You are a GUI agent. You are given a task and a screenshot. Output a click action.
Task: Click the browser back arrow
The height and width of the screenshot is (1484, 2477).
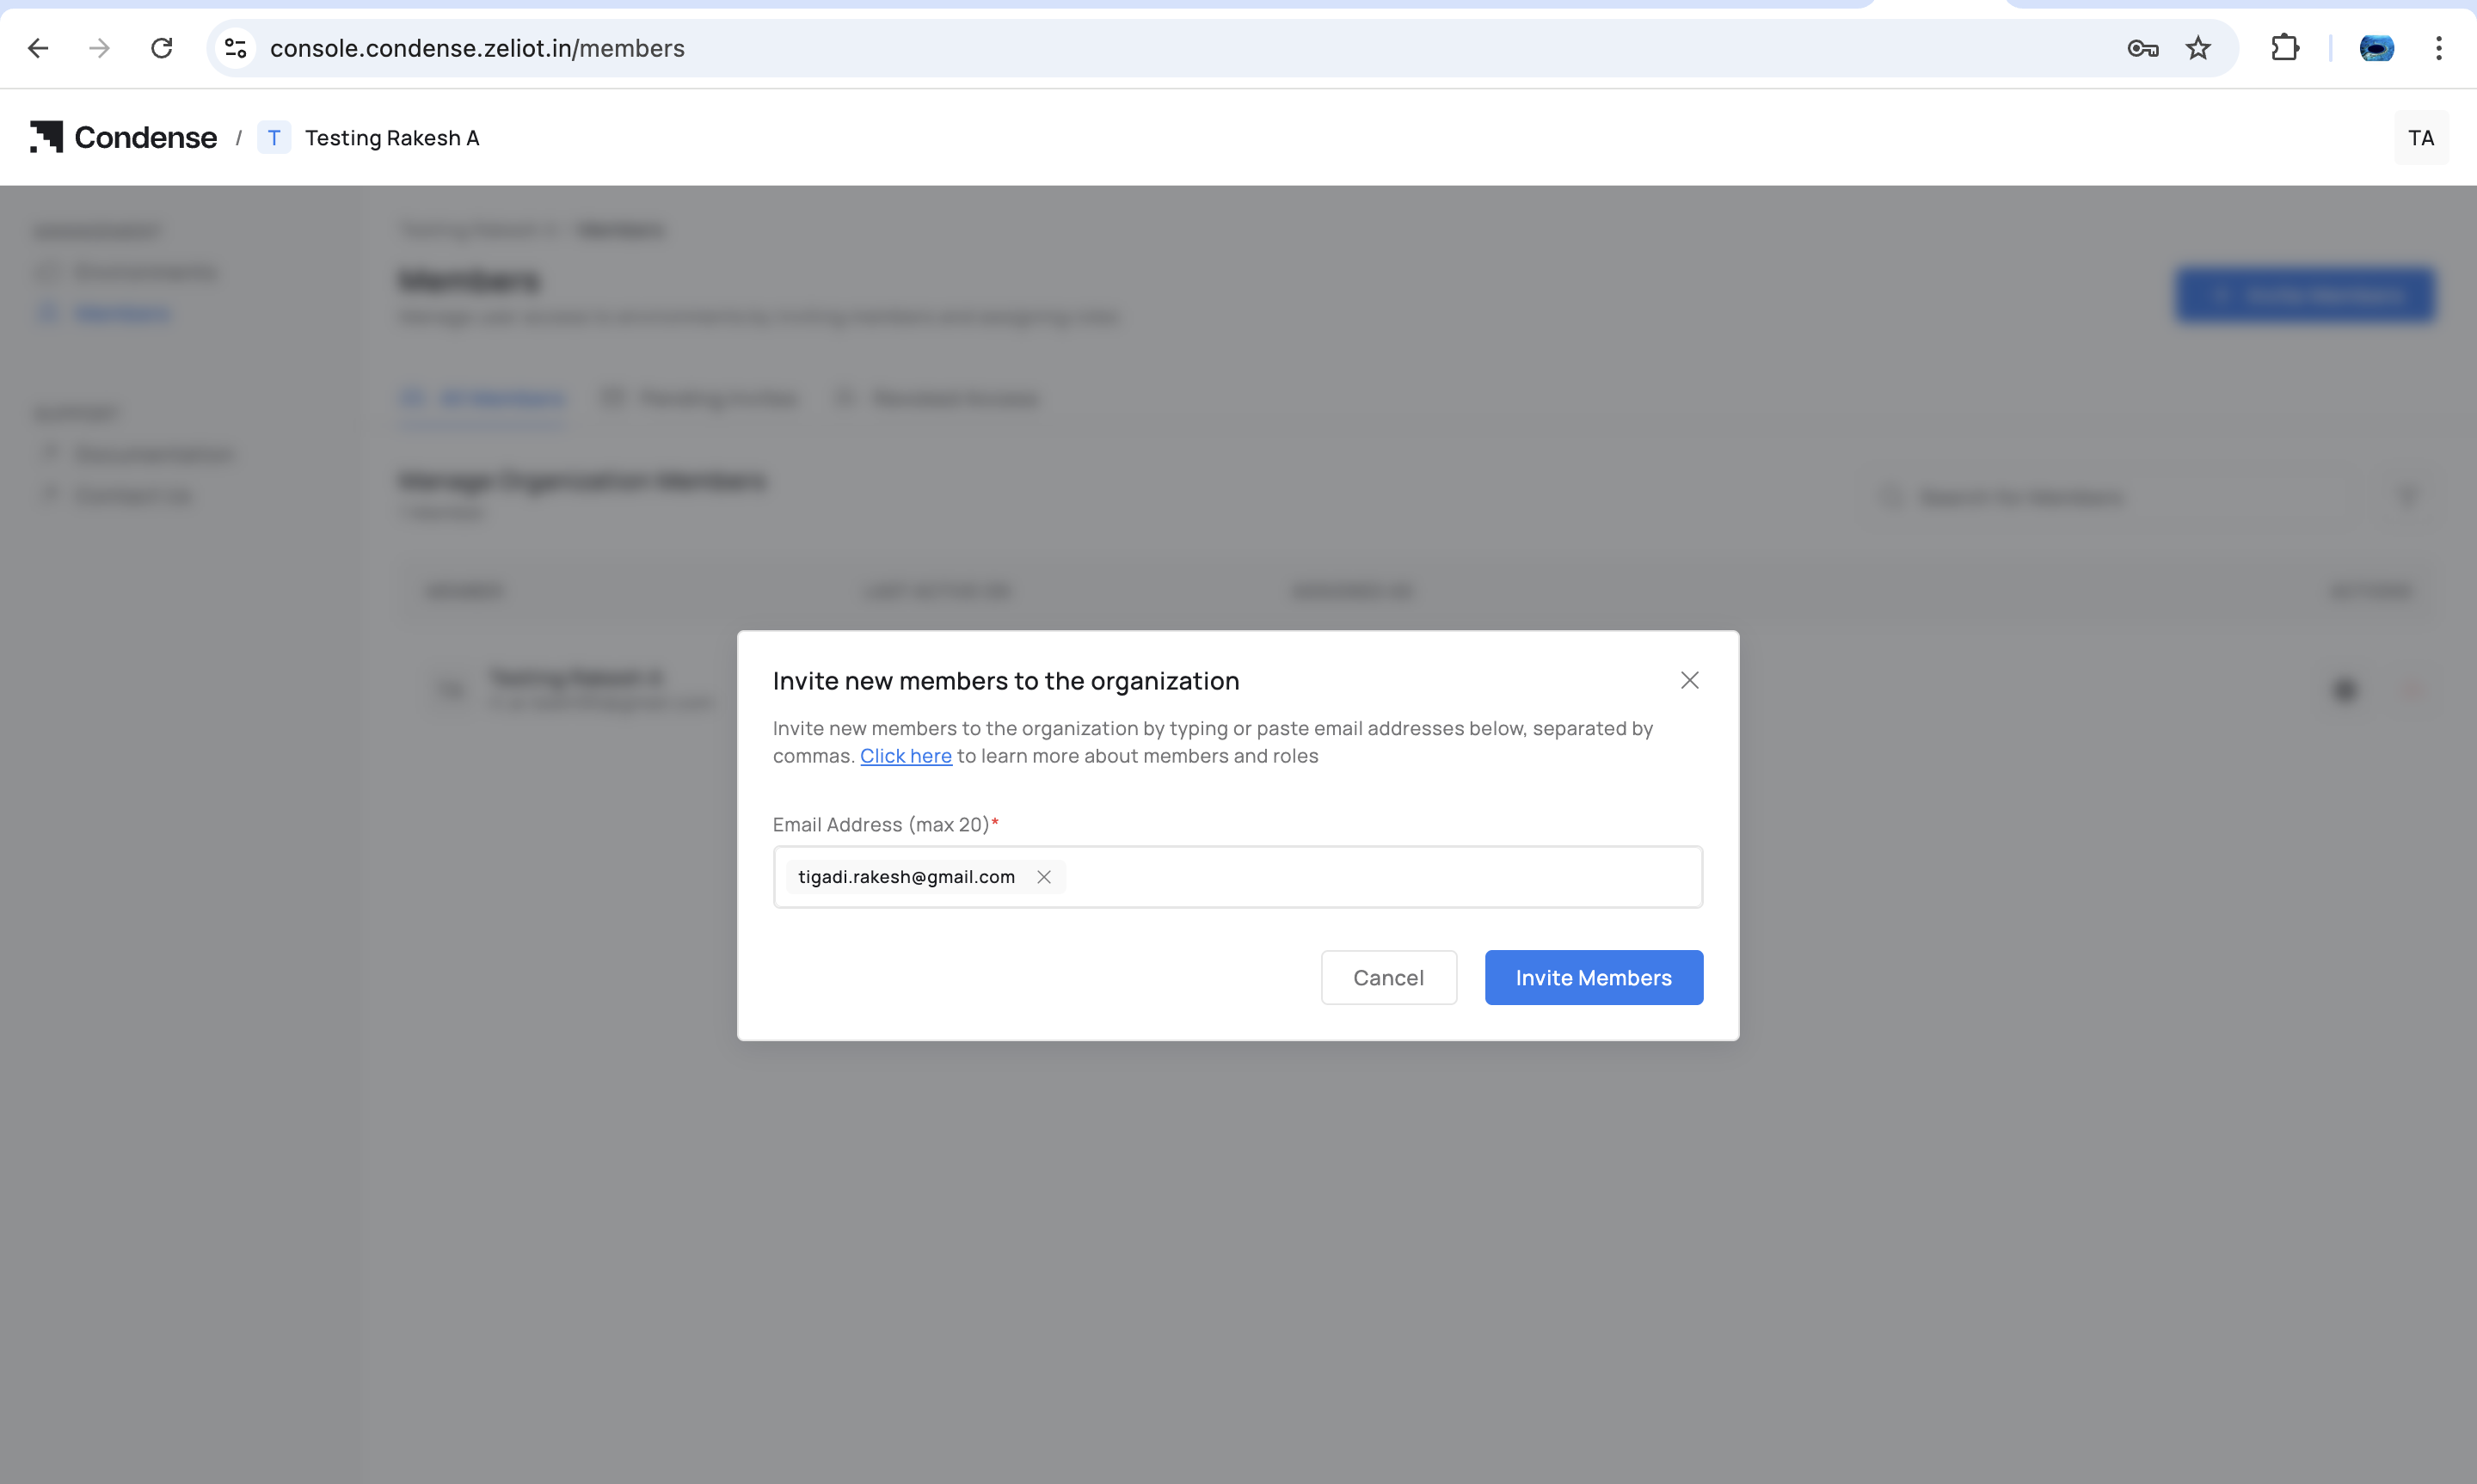38,48
